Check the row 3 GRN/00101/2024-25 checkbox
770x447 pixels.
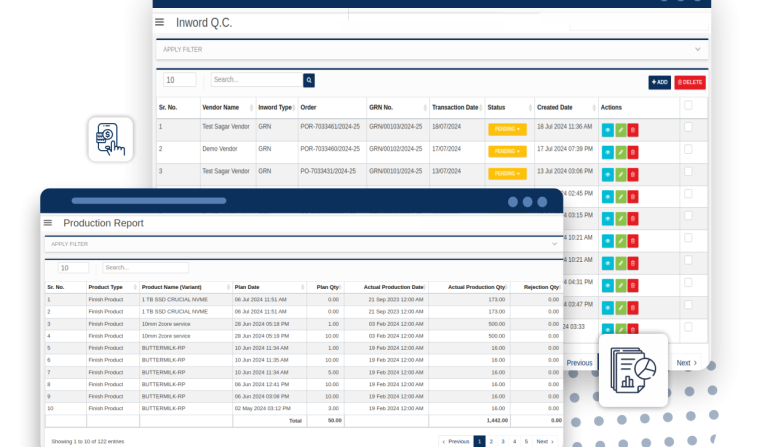(688, 171)
